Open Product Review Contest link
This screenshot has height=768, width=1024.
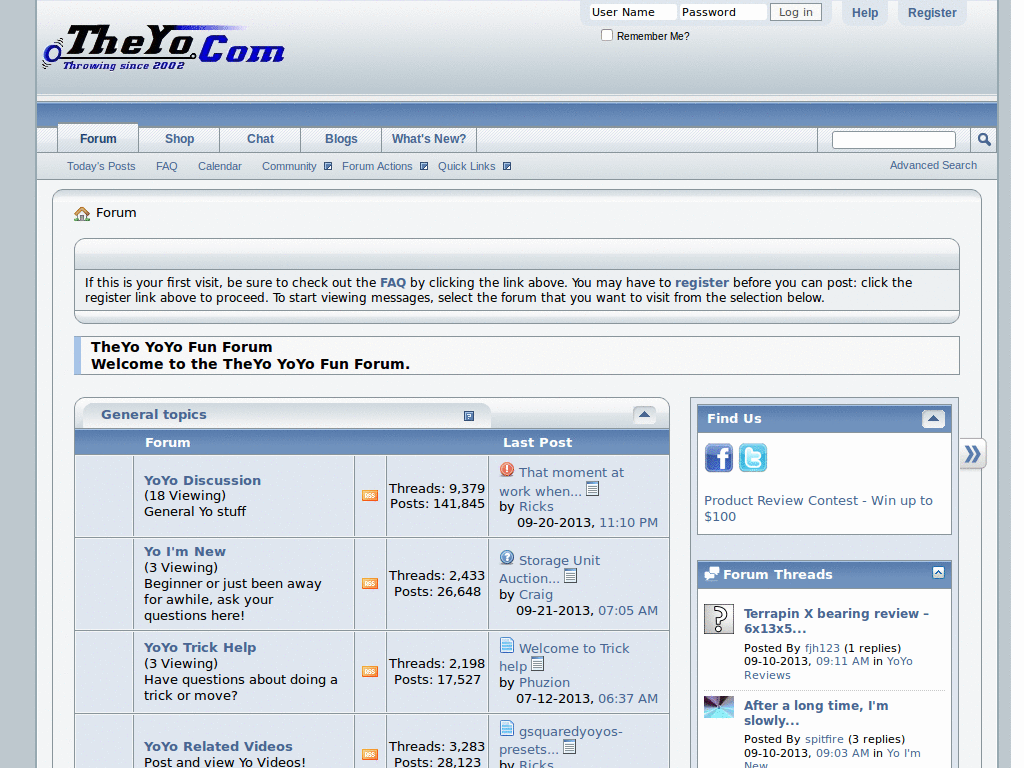tap(818, 508)
